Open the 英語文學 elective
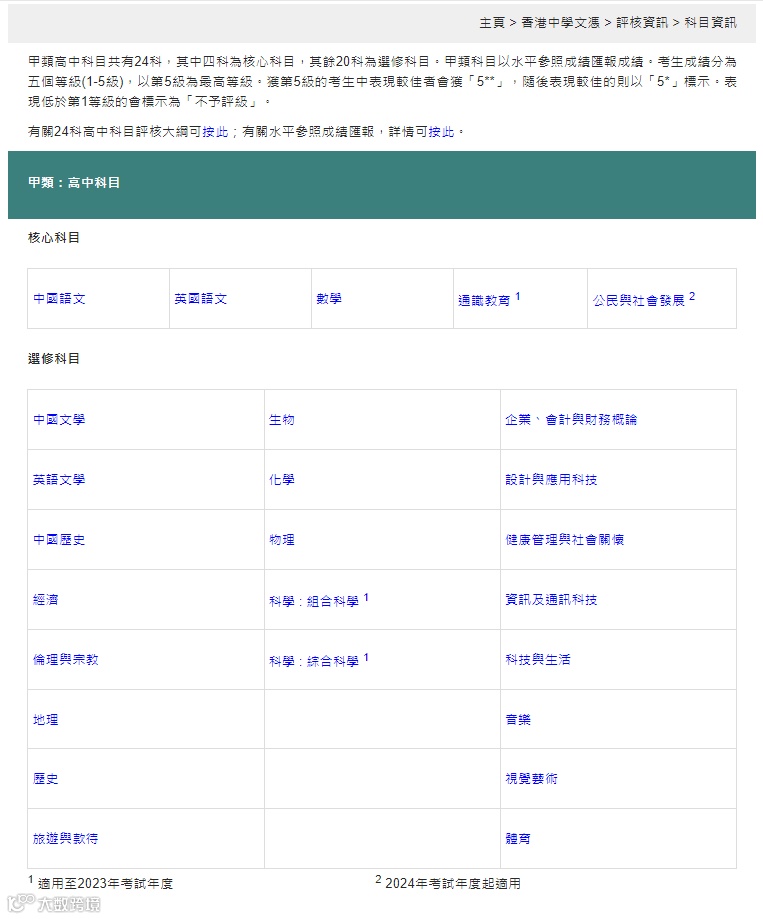The width and height of the screenshot is (763, 919). [59, 479]
